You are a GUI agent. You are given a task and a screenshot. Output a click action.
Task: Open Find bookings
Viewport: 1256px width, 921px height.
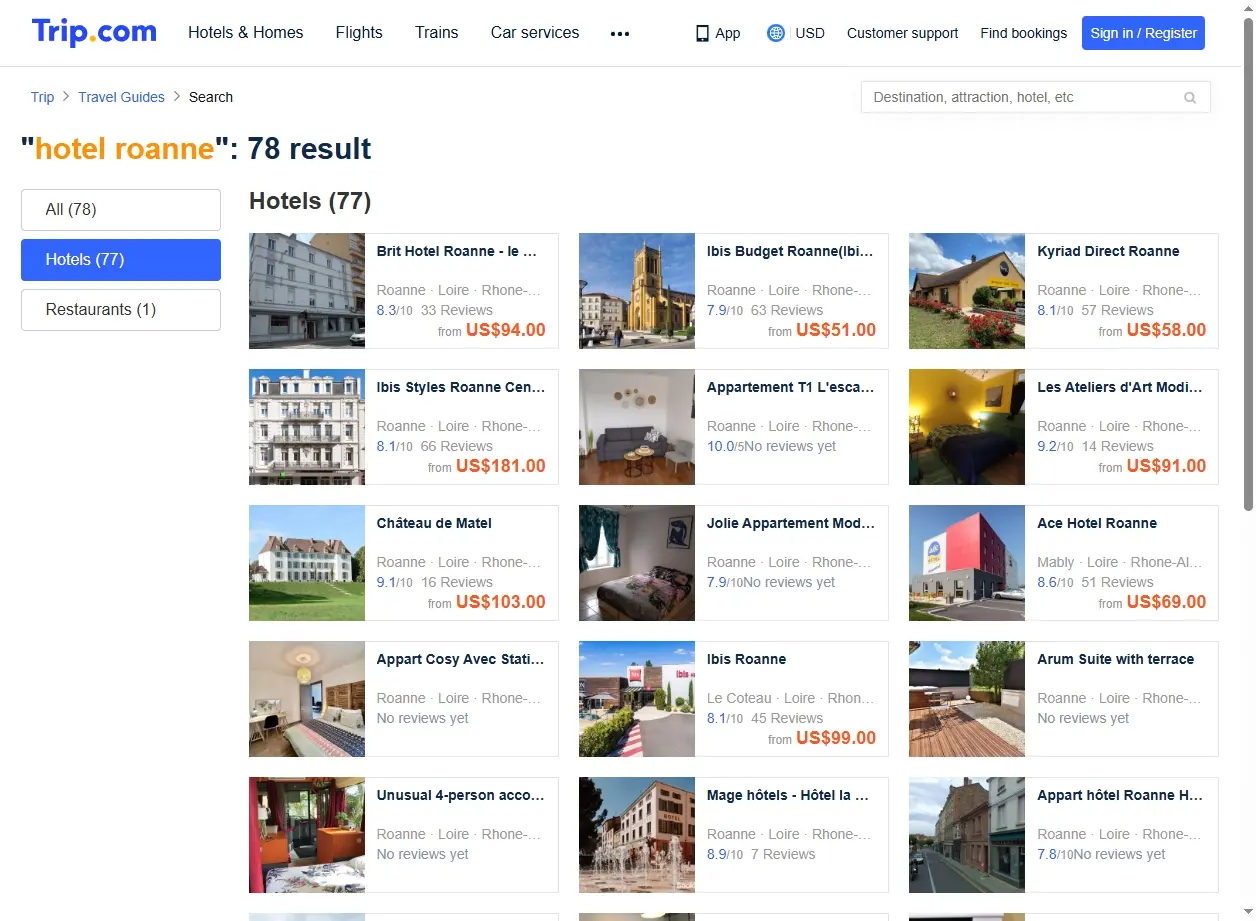tap(1023, 33)
